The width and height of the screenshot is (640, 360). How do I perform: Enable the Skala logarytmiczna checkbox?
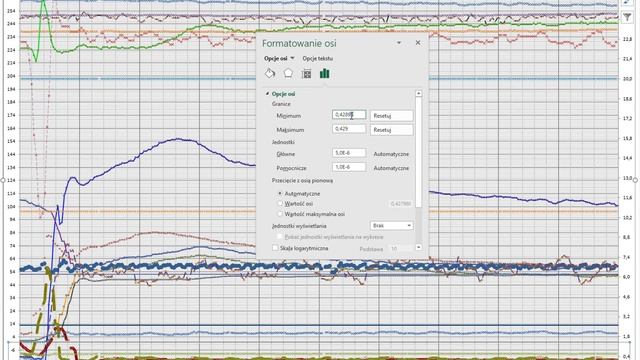click(x=275, y=248)
